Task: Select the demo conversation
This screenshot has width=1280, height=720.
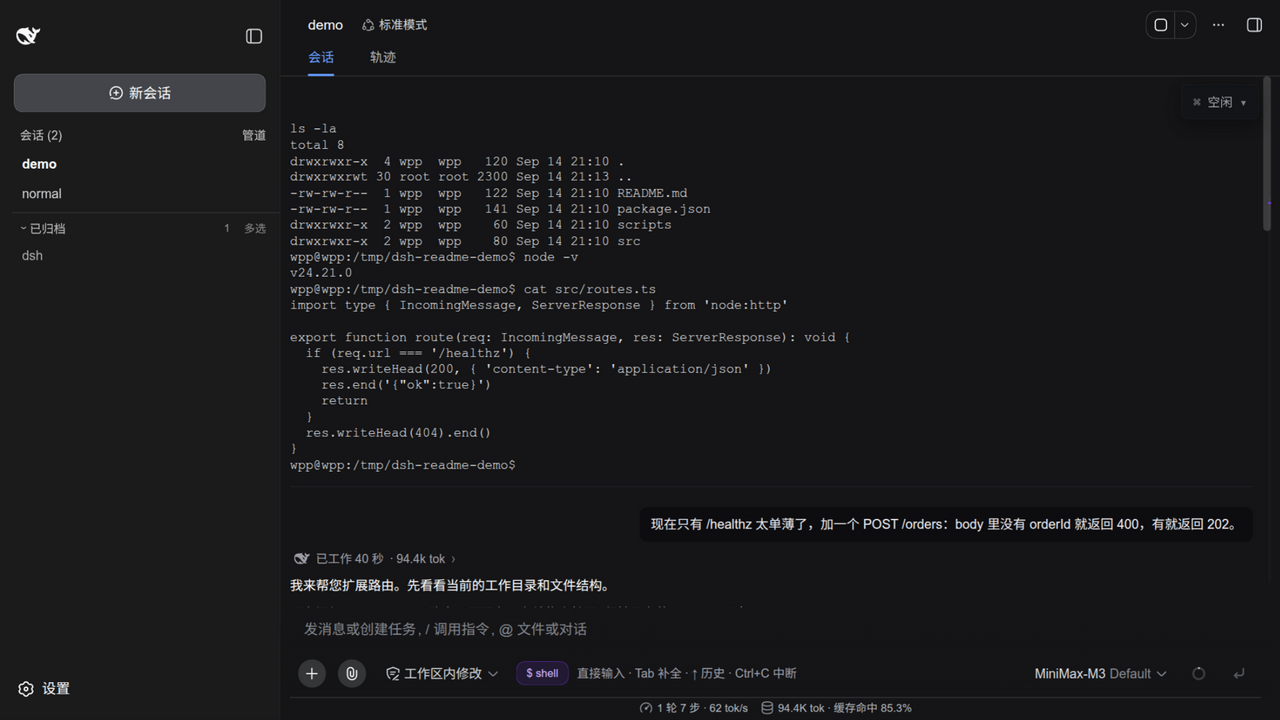Action: [x=140, y=164]
